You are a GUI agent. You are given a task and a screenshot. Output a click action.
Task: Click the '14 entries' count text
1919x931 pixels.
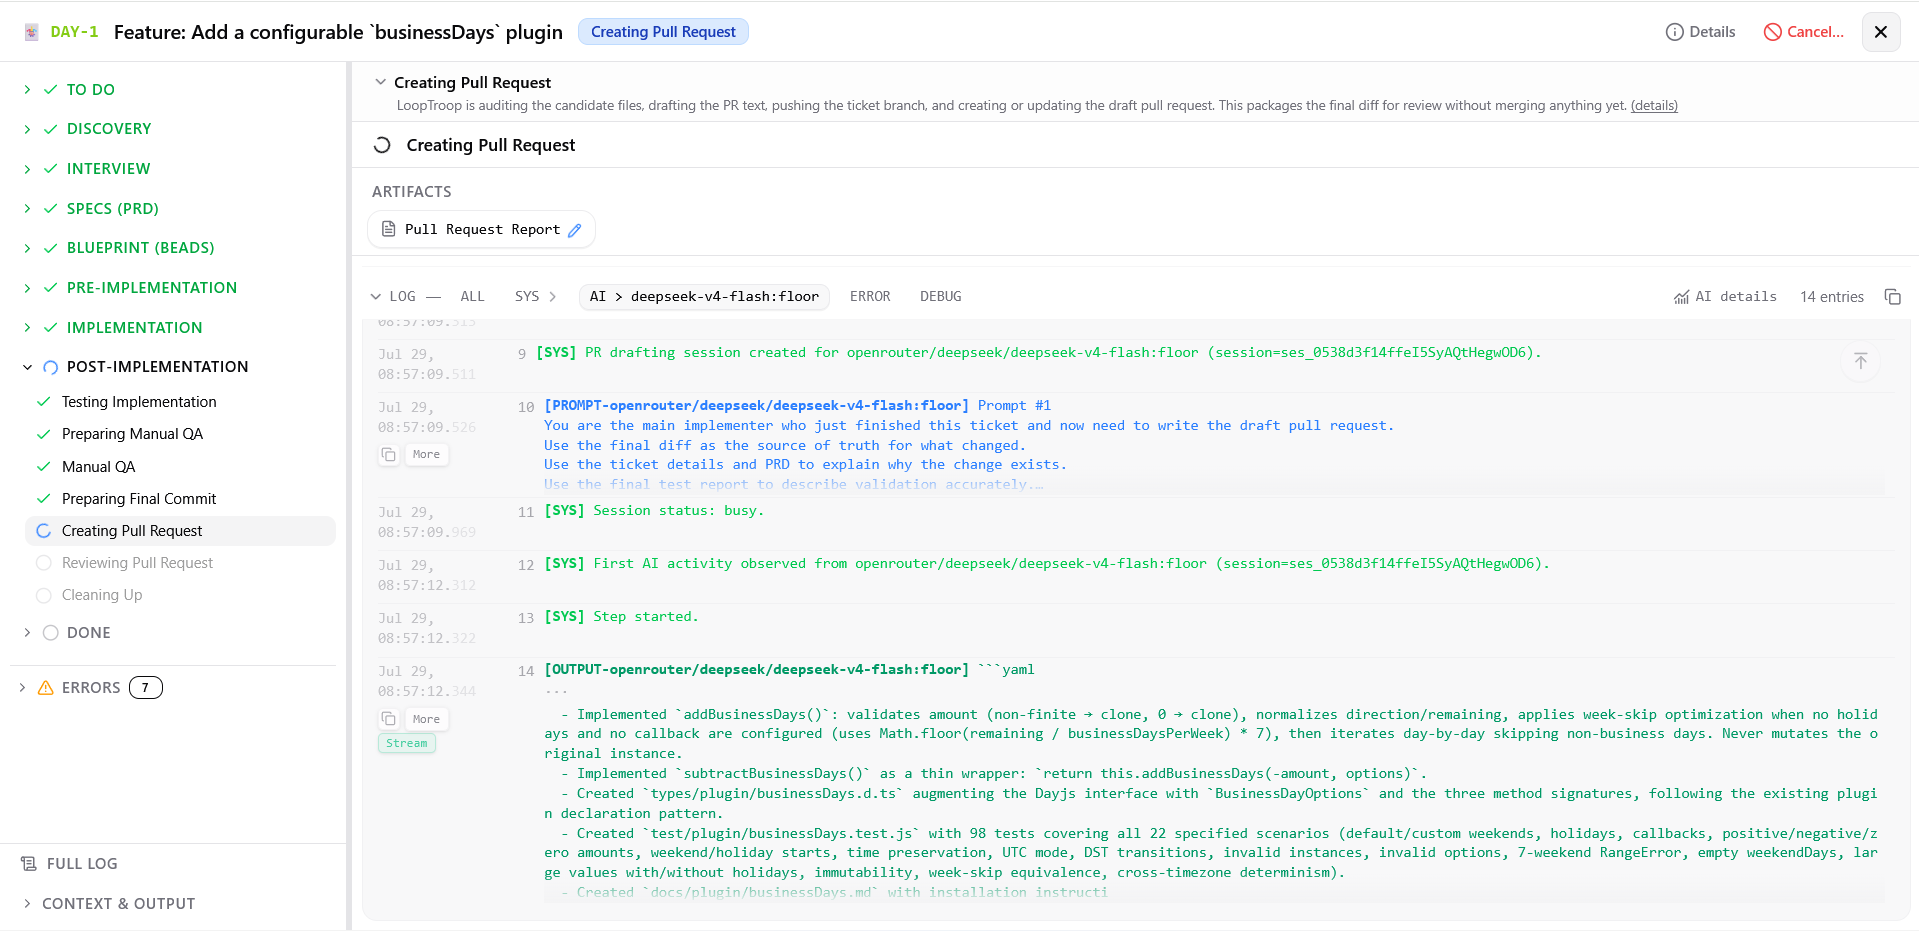point(1831,297)
